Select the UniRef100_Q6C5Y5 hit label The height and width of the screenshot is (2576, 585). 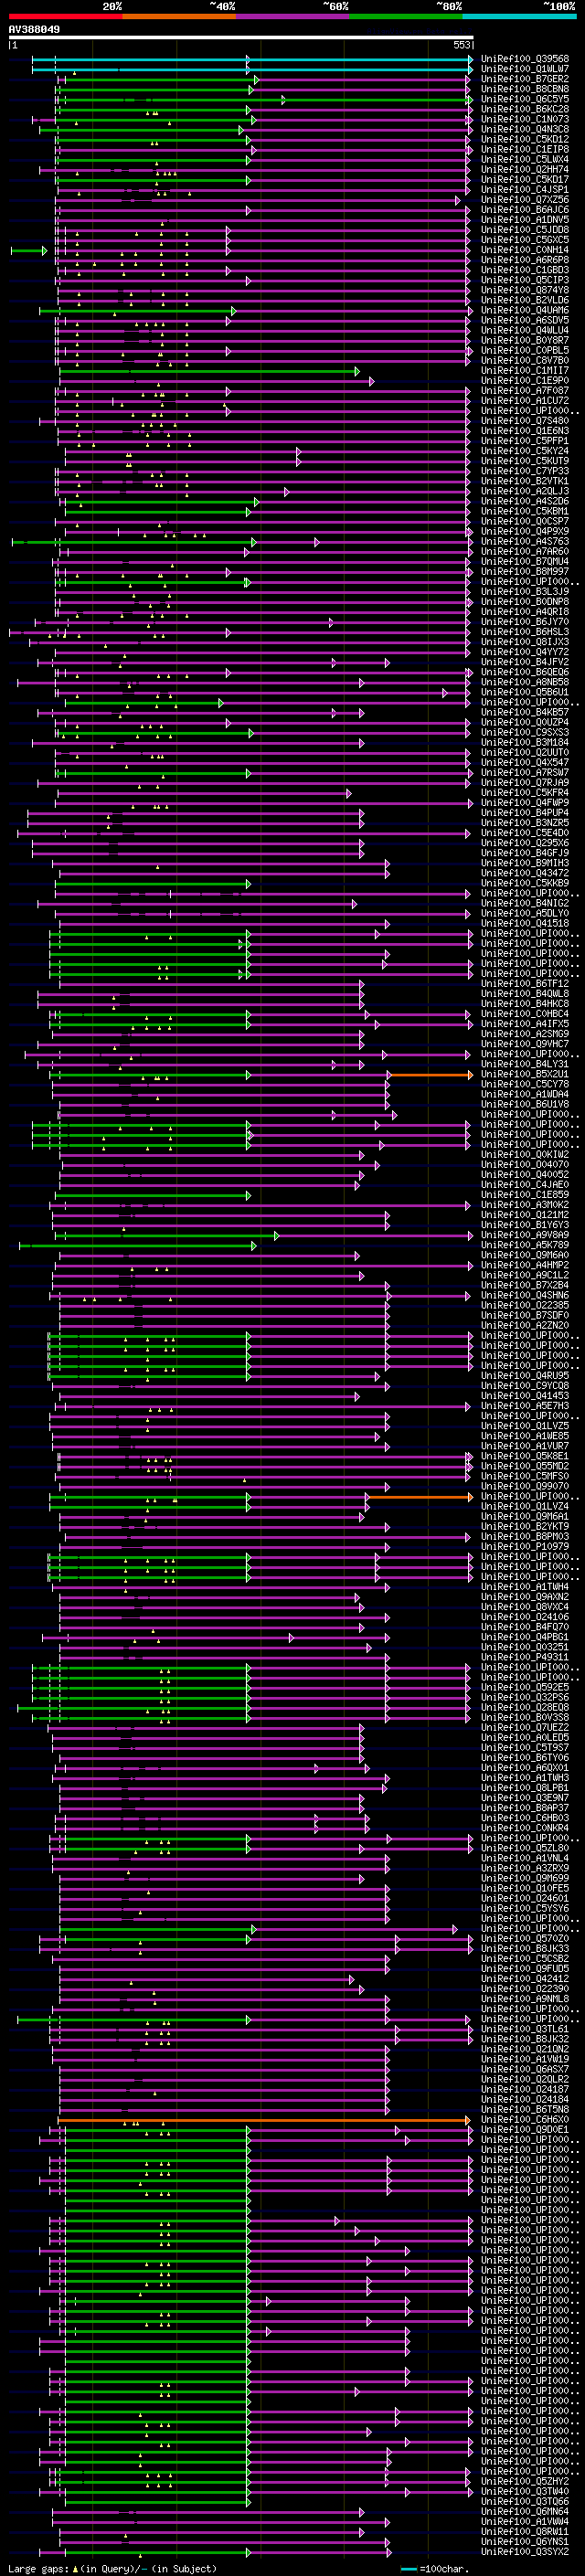click(x=524, y=99)
